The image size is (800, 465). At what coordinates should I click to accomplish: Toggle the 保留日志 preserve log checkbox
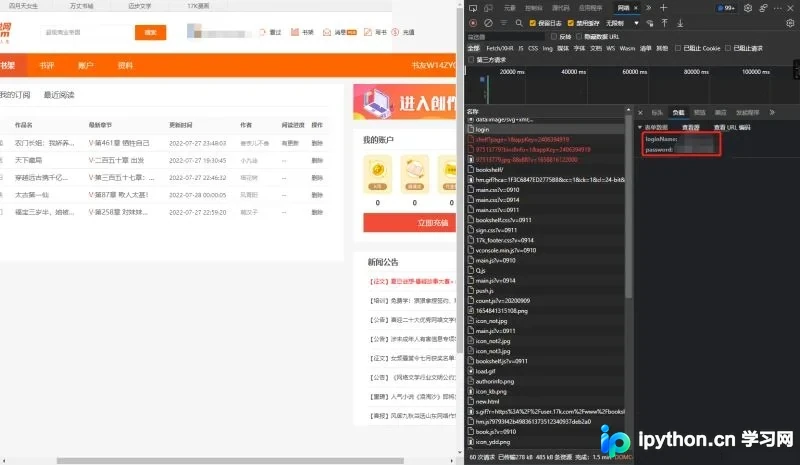click(x=533, y=23)
